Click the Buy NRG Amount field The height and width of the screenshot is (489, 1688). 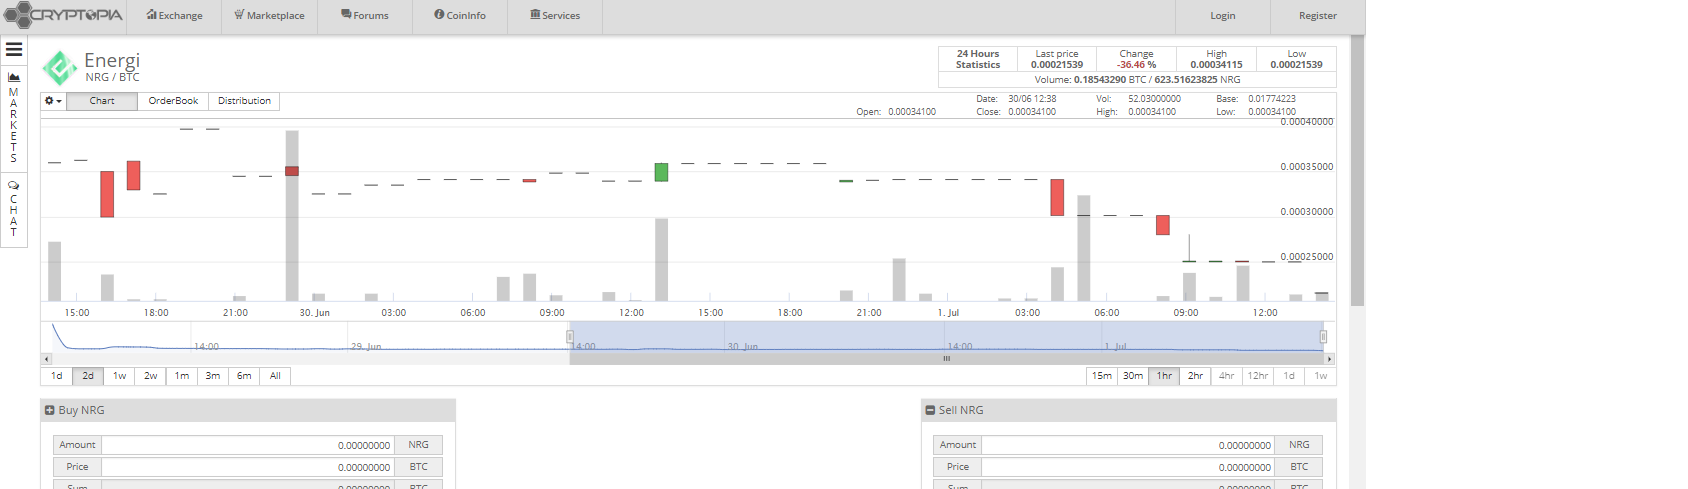point(248,445)
